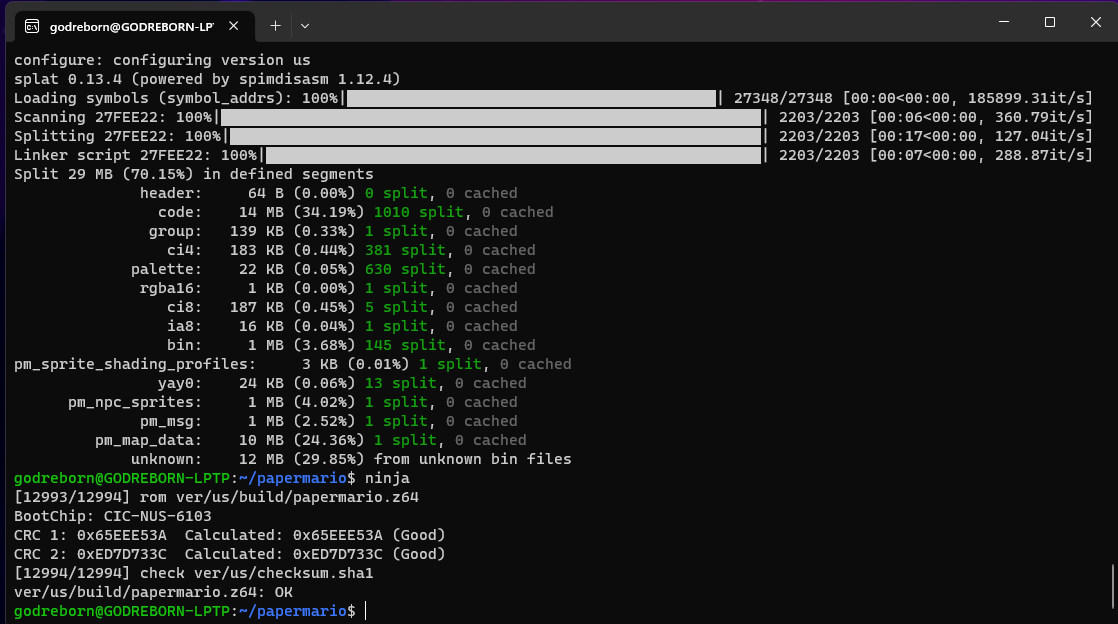Click the text 'configure: configuring version us'
The image size is (1118, 624).
pyautogui.click(x=162, y=60)
